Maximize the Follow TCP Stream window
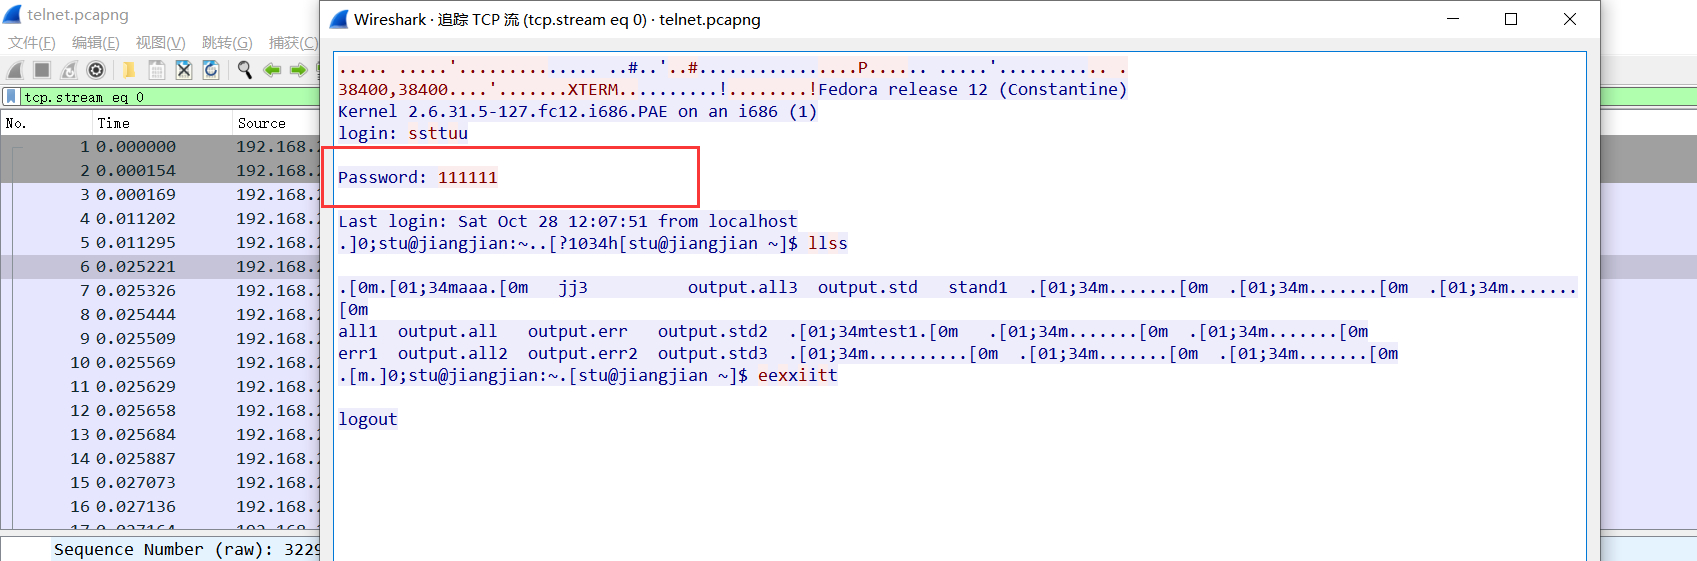 click(1511, 19)
